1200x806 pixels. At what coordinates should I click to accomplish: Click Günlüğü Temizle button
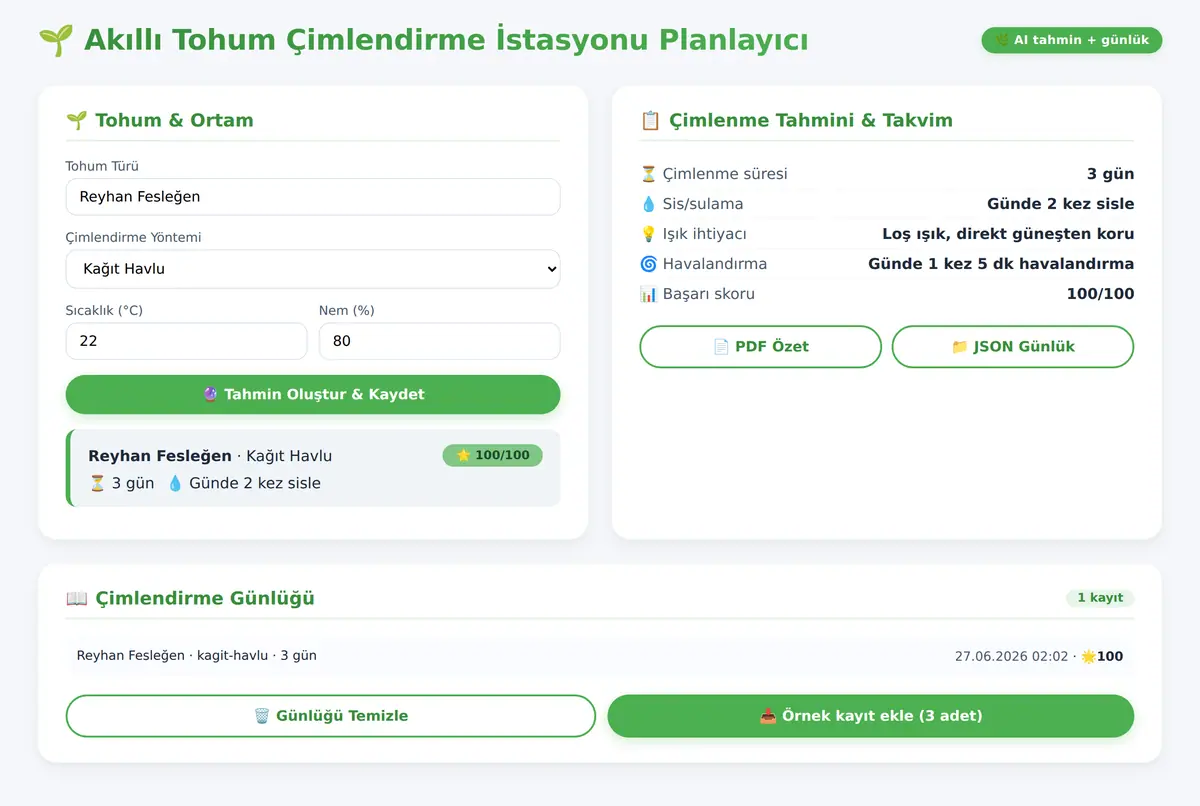coord(331,716)
